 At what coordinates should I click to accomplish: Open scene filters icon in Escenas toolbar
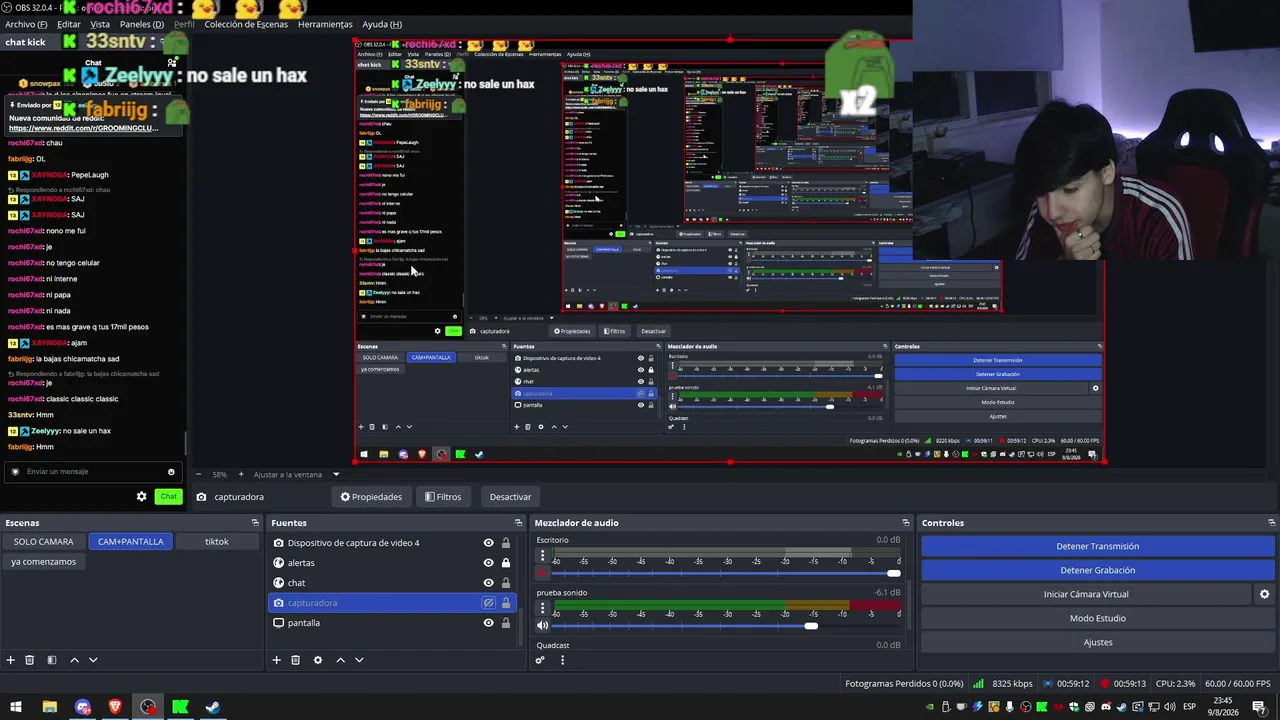(52, 660)
